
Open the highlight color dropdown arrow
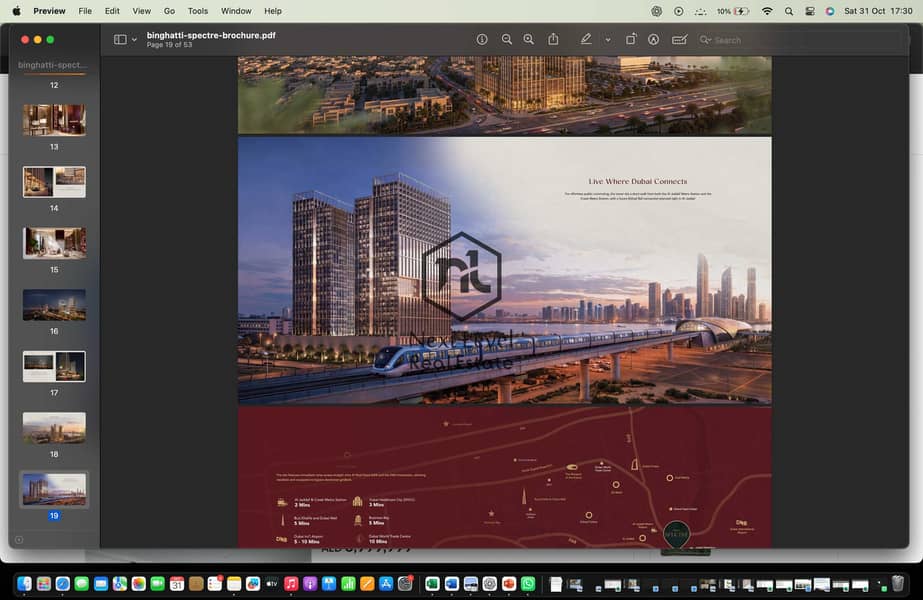click(x=607, y=40)
